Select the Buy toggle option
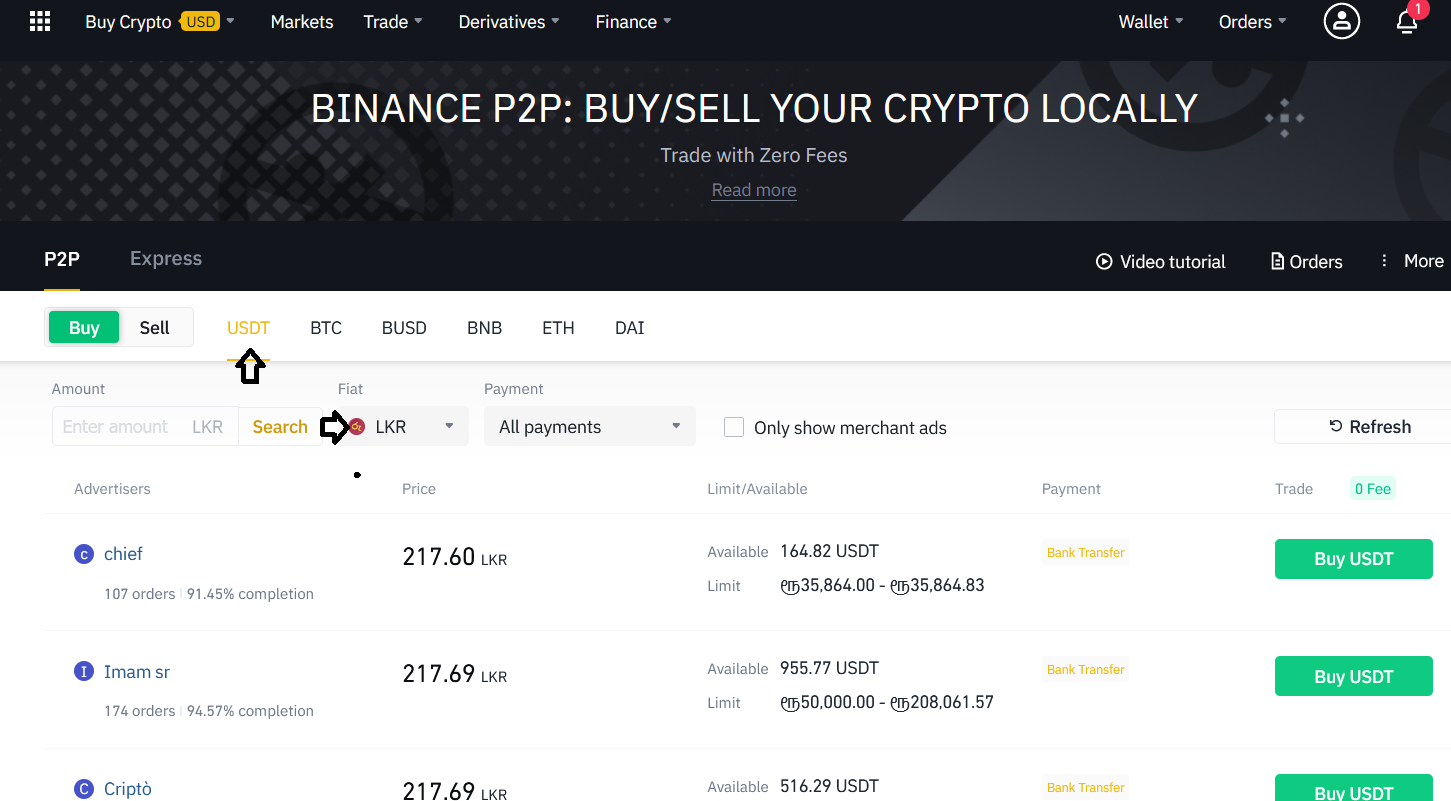The height and width of the screenshot is (801, 1451). pos(84,327)
